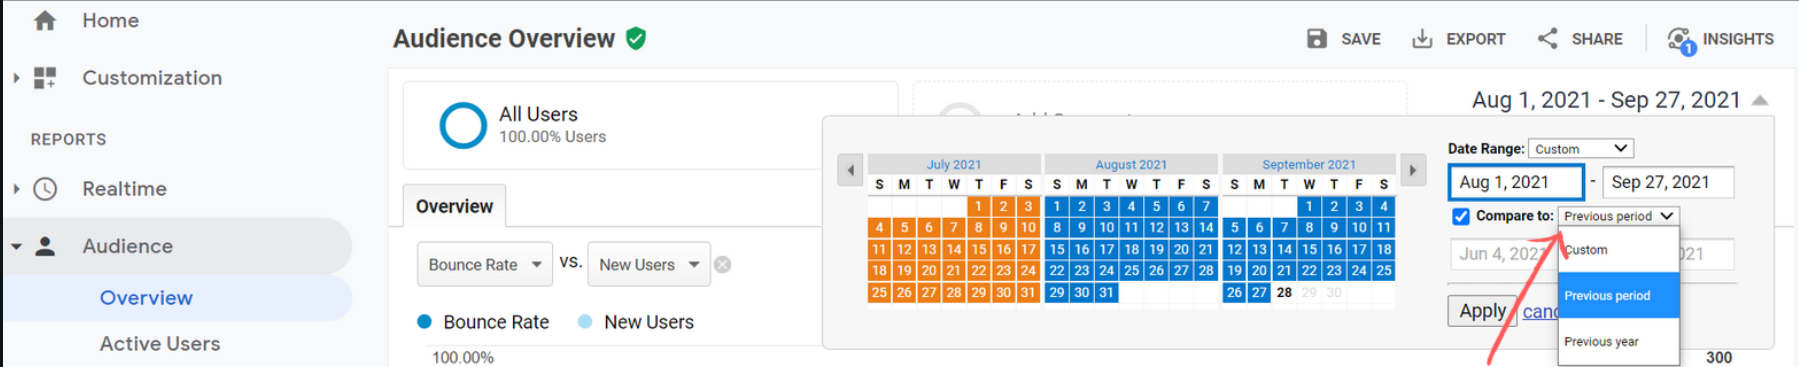Click the Realtime clock icon
The width and height of the screenshot is (1799, 367).
[x=45, y=189]
